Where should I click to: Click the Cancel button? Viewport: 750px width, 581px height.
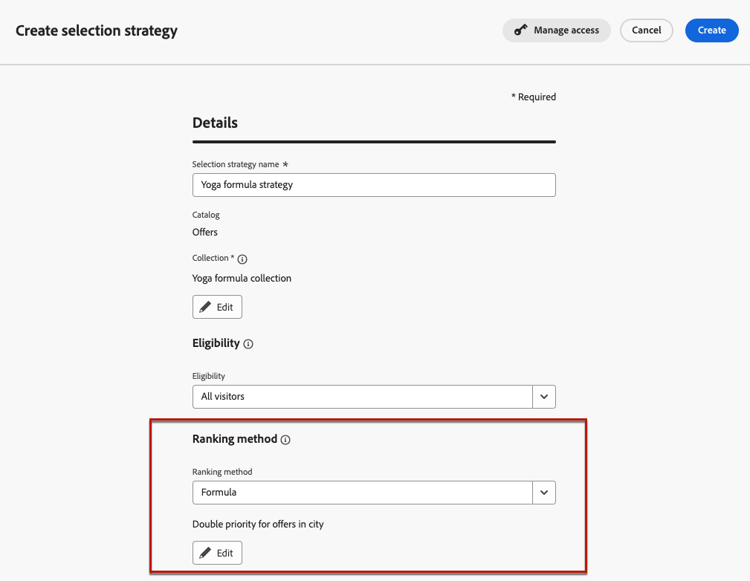pyautogui.click(x=646, y=30)
